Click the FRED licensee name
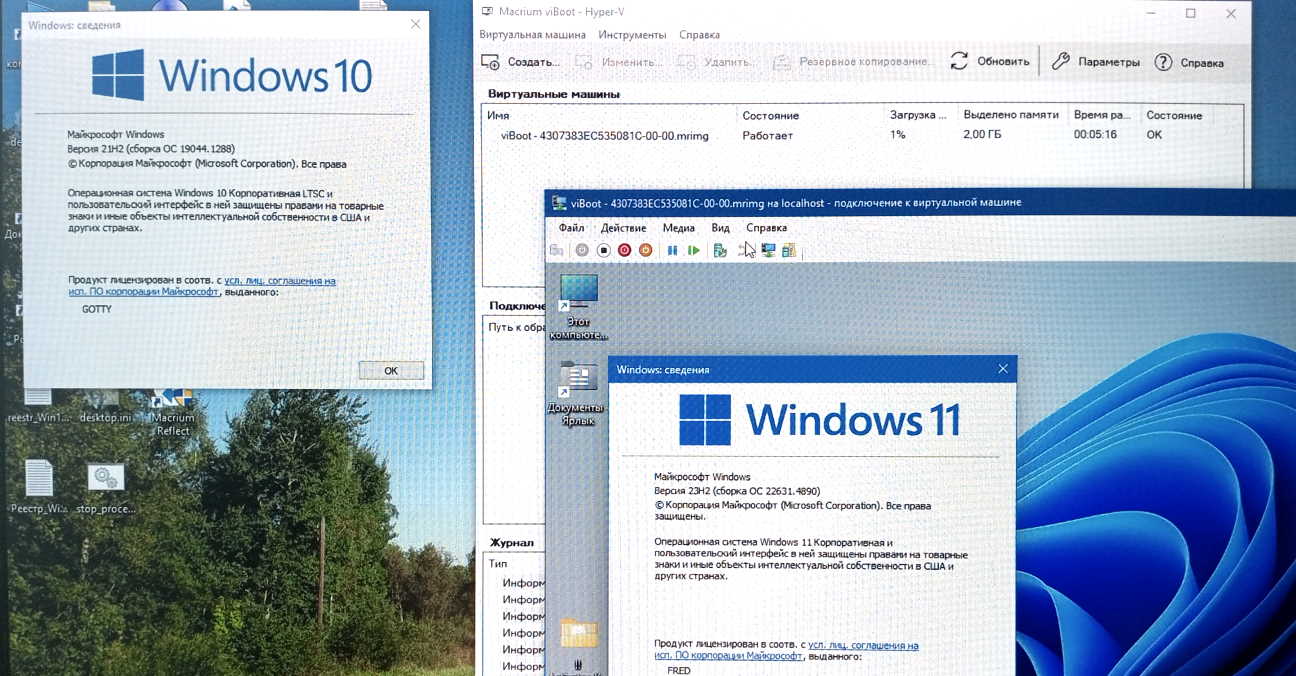Screen dimensions: 1296x676 tap(679, 670)
